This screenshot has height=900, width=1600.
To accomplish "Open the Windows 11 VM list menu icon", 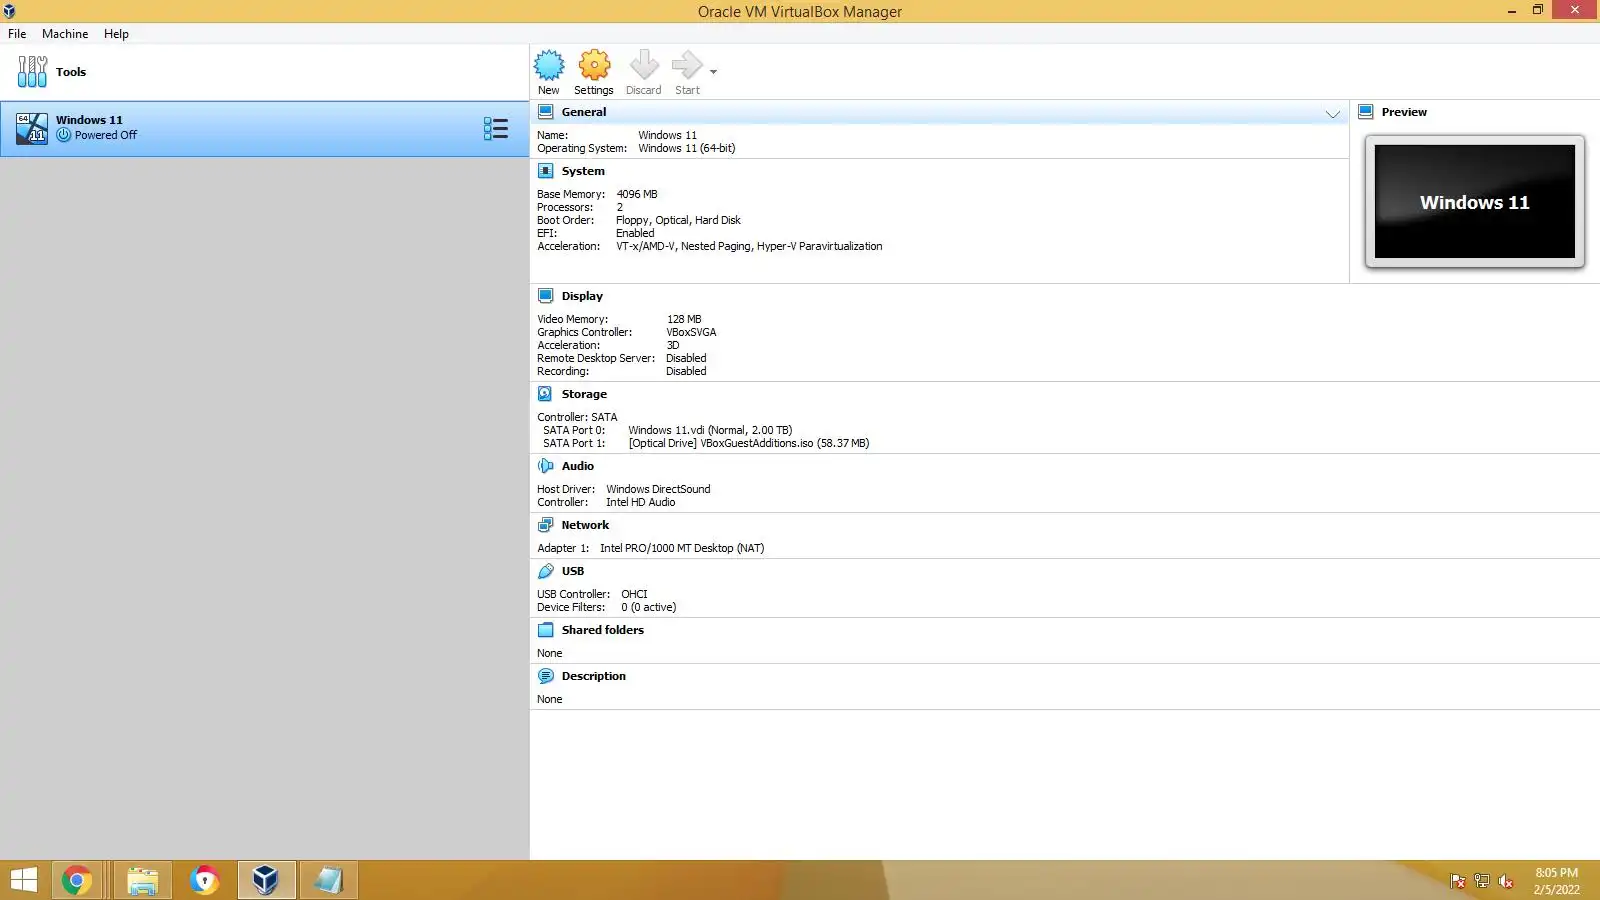I will (x=496, y=129).
